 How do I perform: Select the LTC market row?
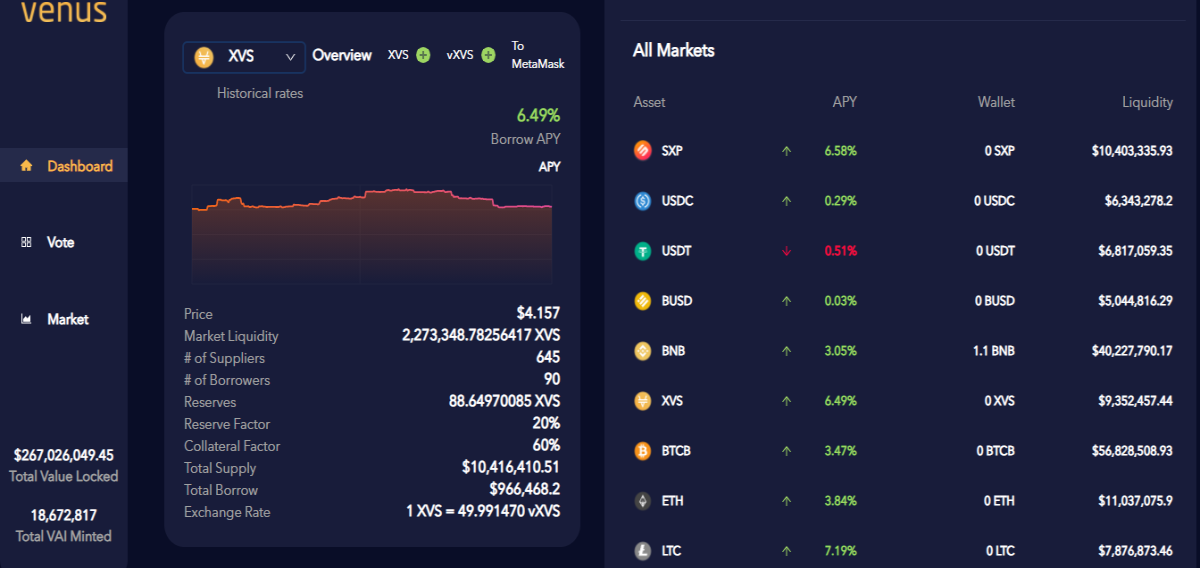click(x=903, y=551)
